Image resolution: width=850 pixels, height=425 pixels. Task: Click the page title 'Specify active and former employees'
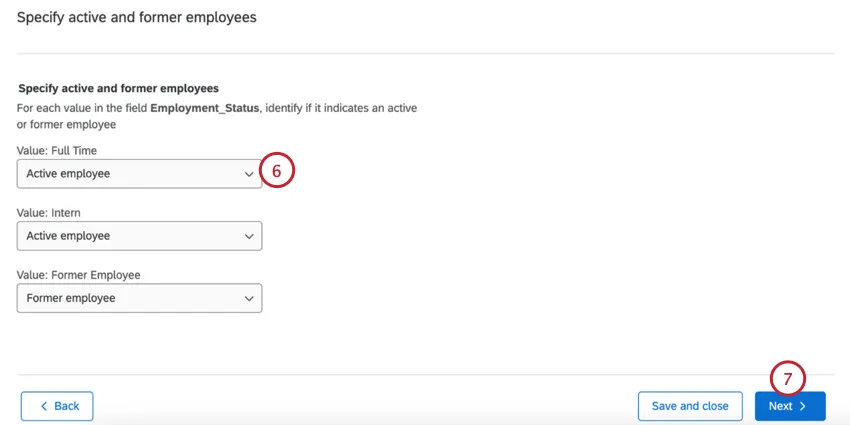(x=137, y=17)
